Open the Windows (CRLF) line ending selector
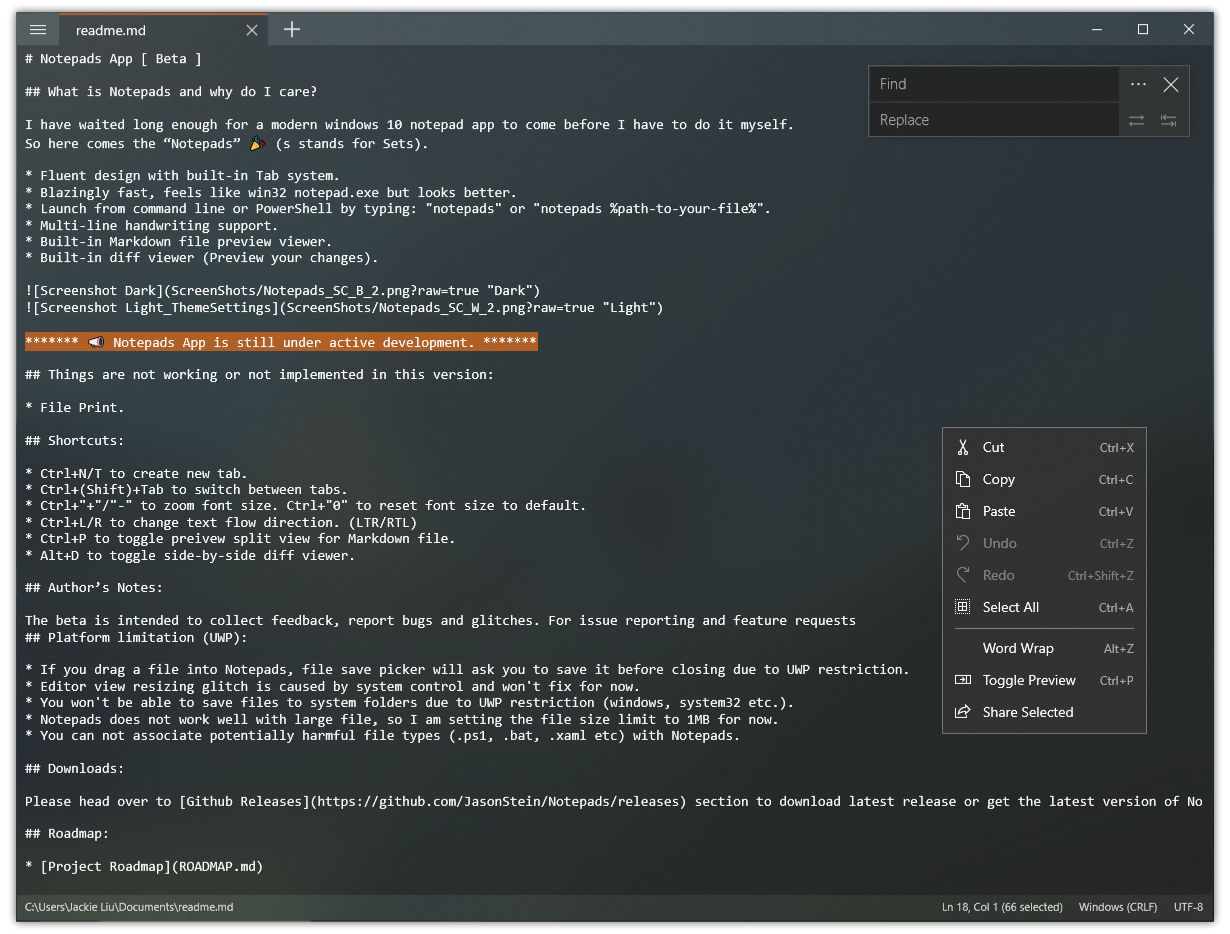Screen dimensions: 1230x934 1117,907
